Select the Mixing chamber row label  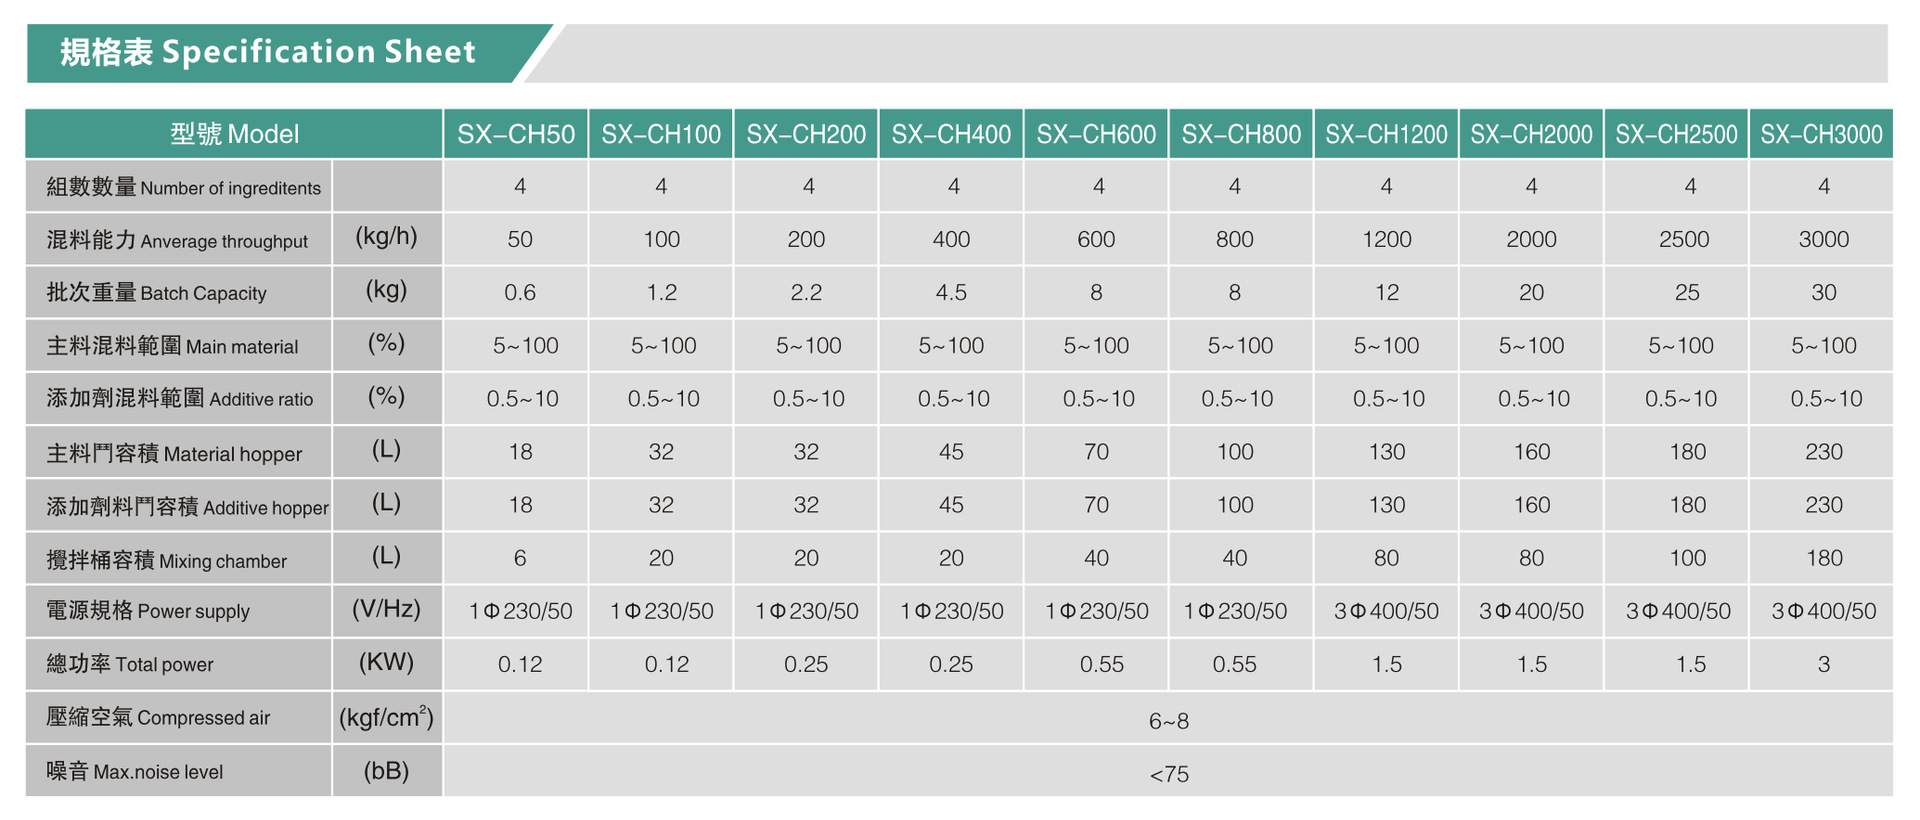pos(166,561)
